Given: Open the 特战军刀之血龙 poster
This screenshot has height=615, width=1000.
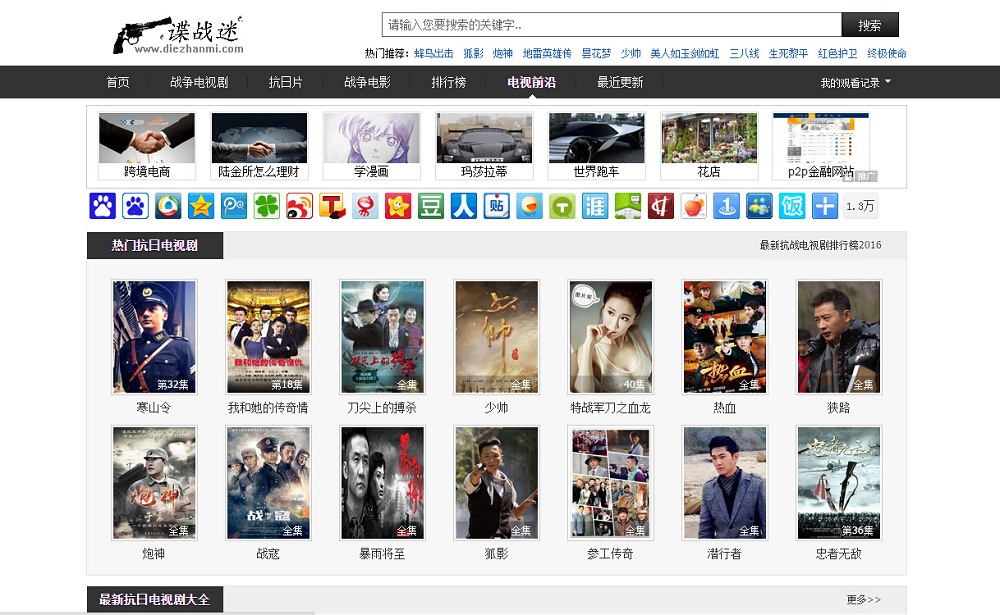Looking at the screenshot, I should [x=610, y=337].
